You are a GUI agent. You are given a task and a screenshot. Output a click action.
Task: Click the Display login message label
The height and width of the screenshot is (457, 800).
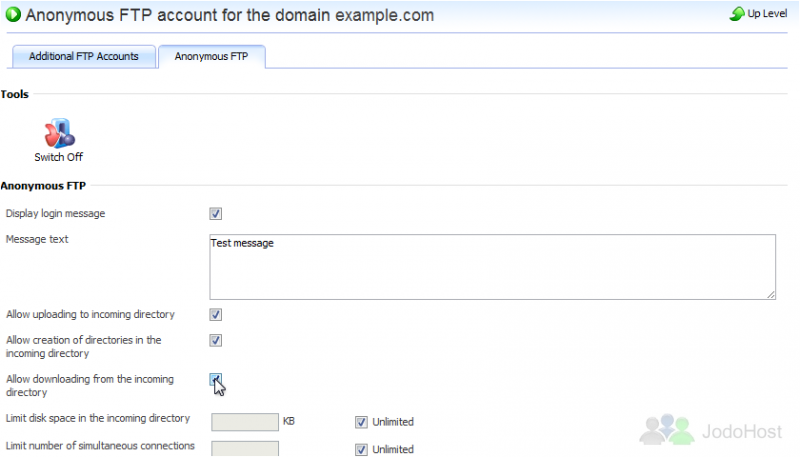coord(56,214)
